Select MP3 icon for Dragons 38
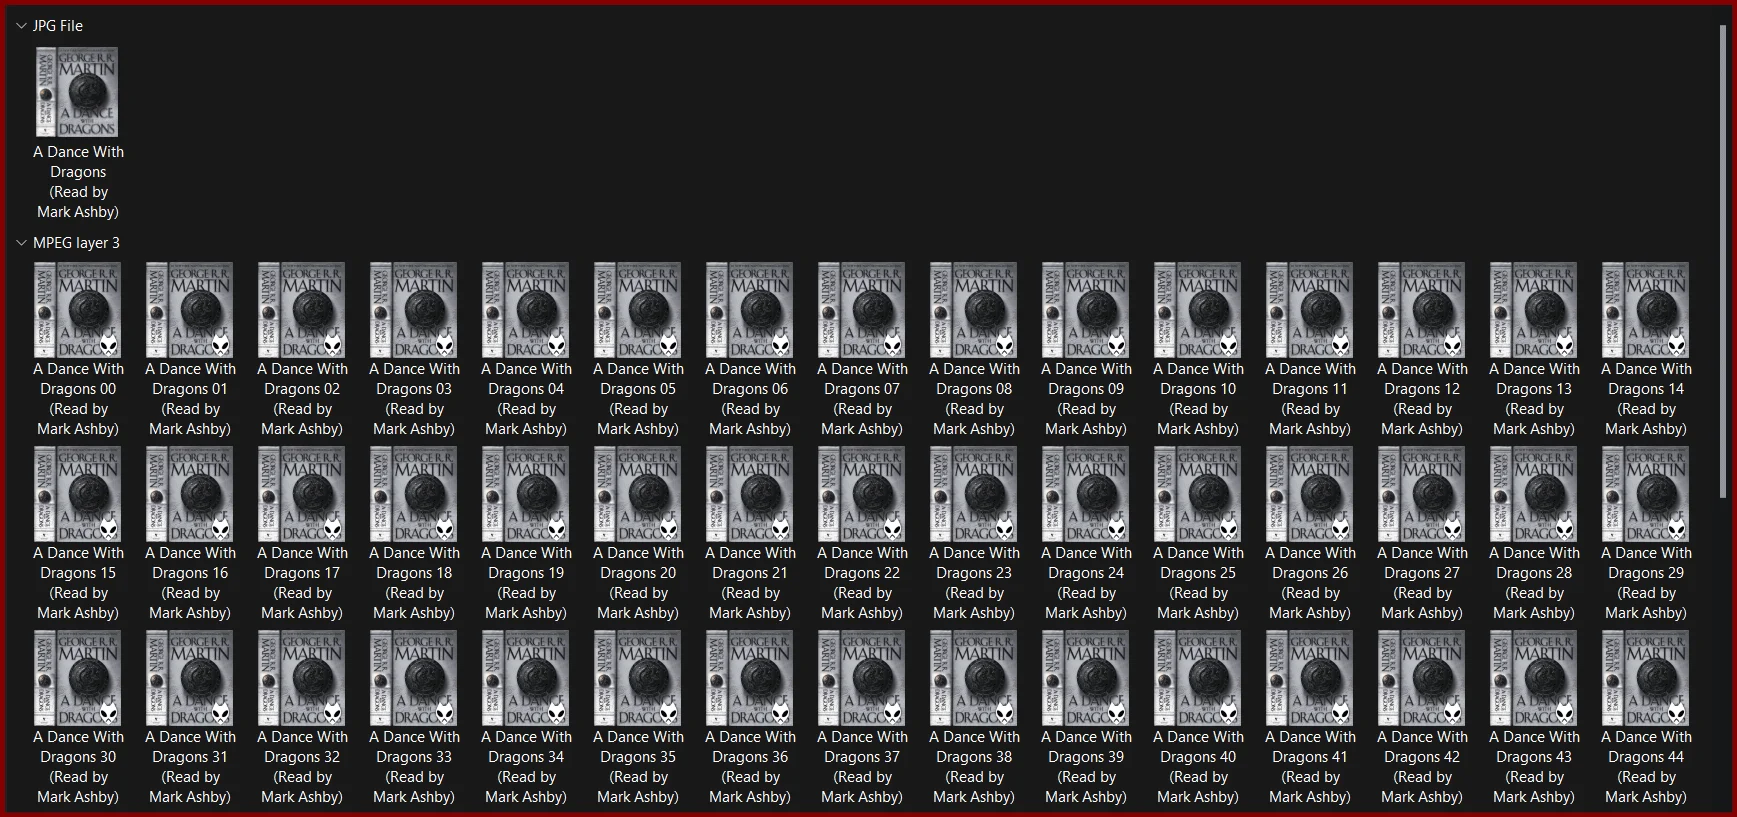 974,678
